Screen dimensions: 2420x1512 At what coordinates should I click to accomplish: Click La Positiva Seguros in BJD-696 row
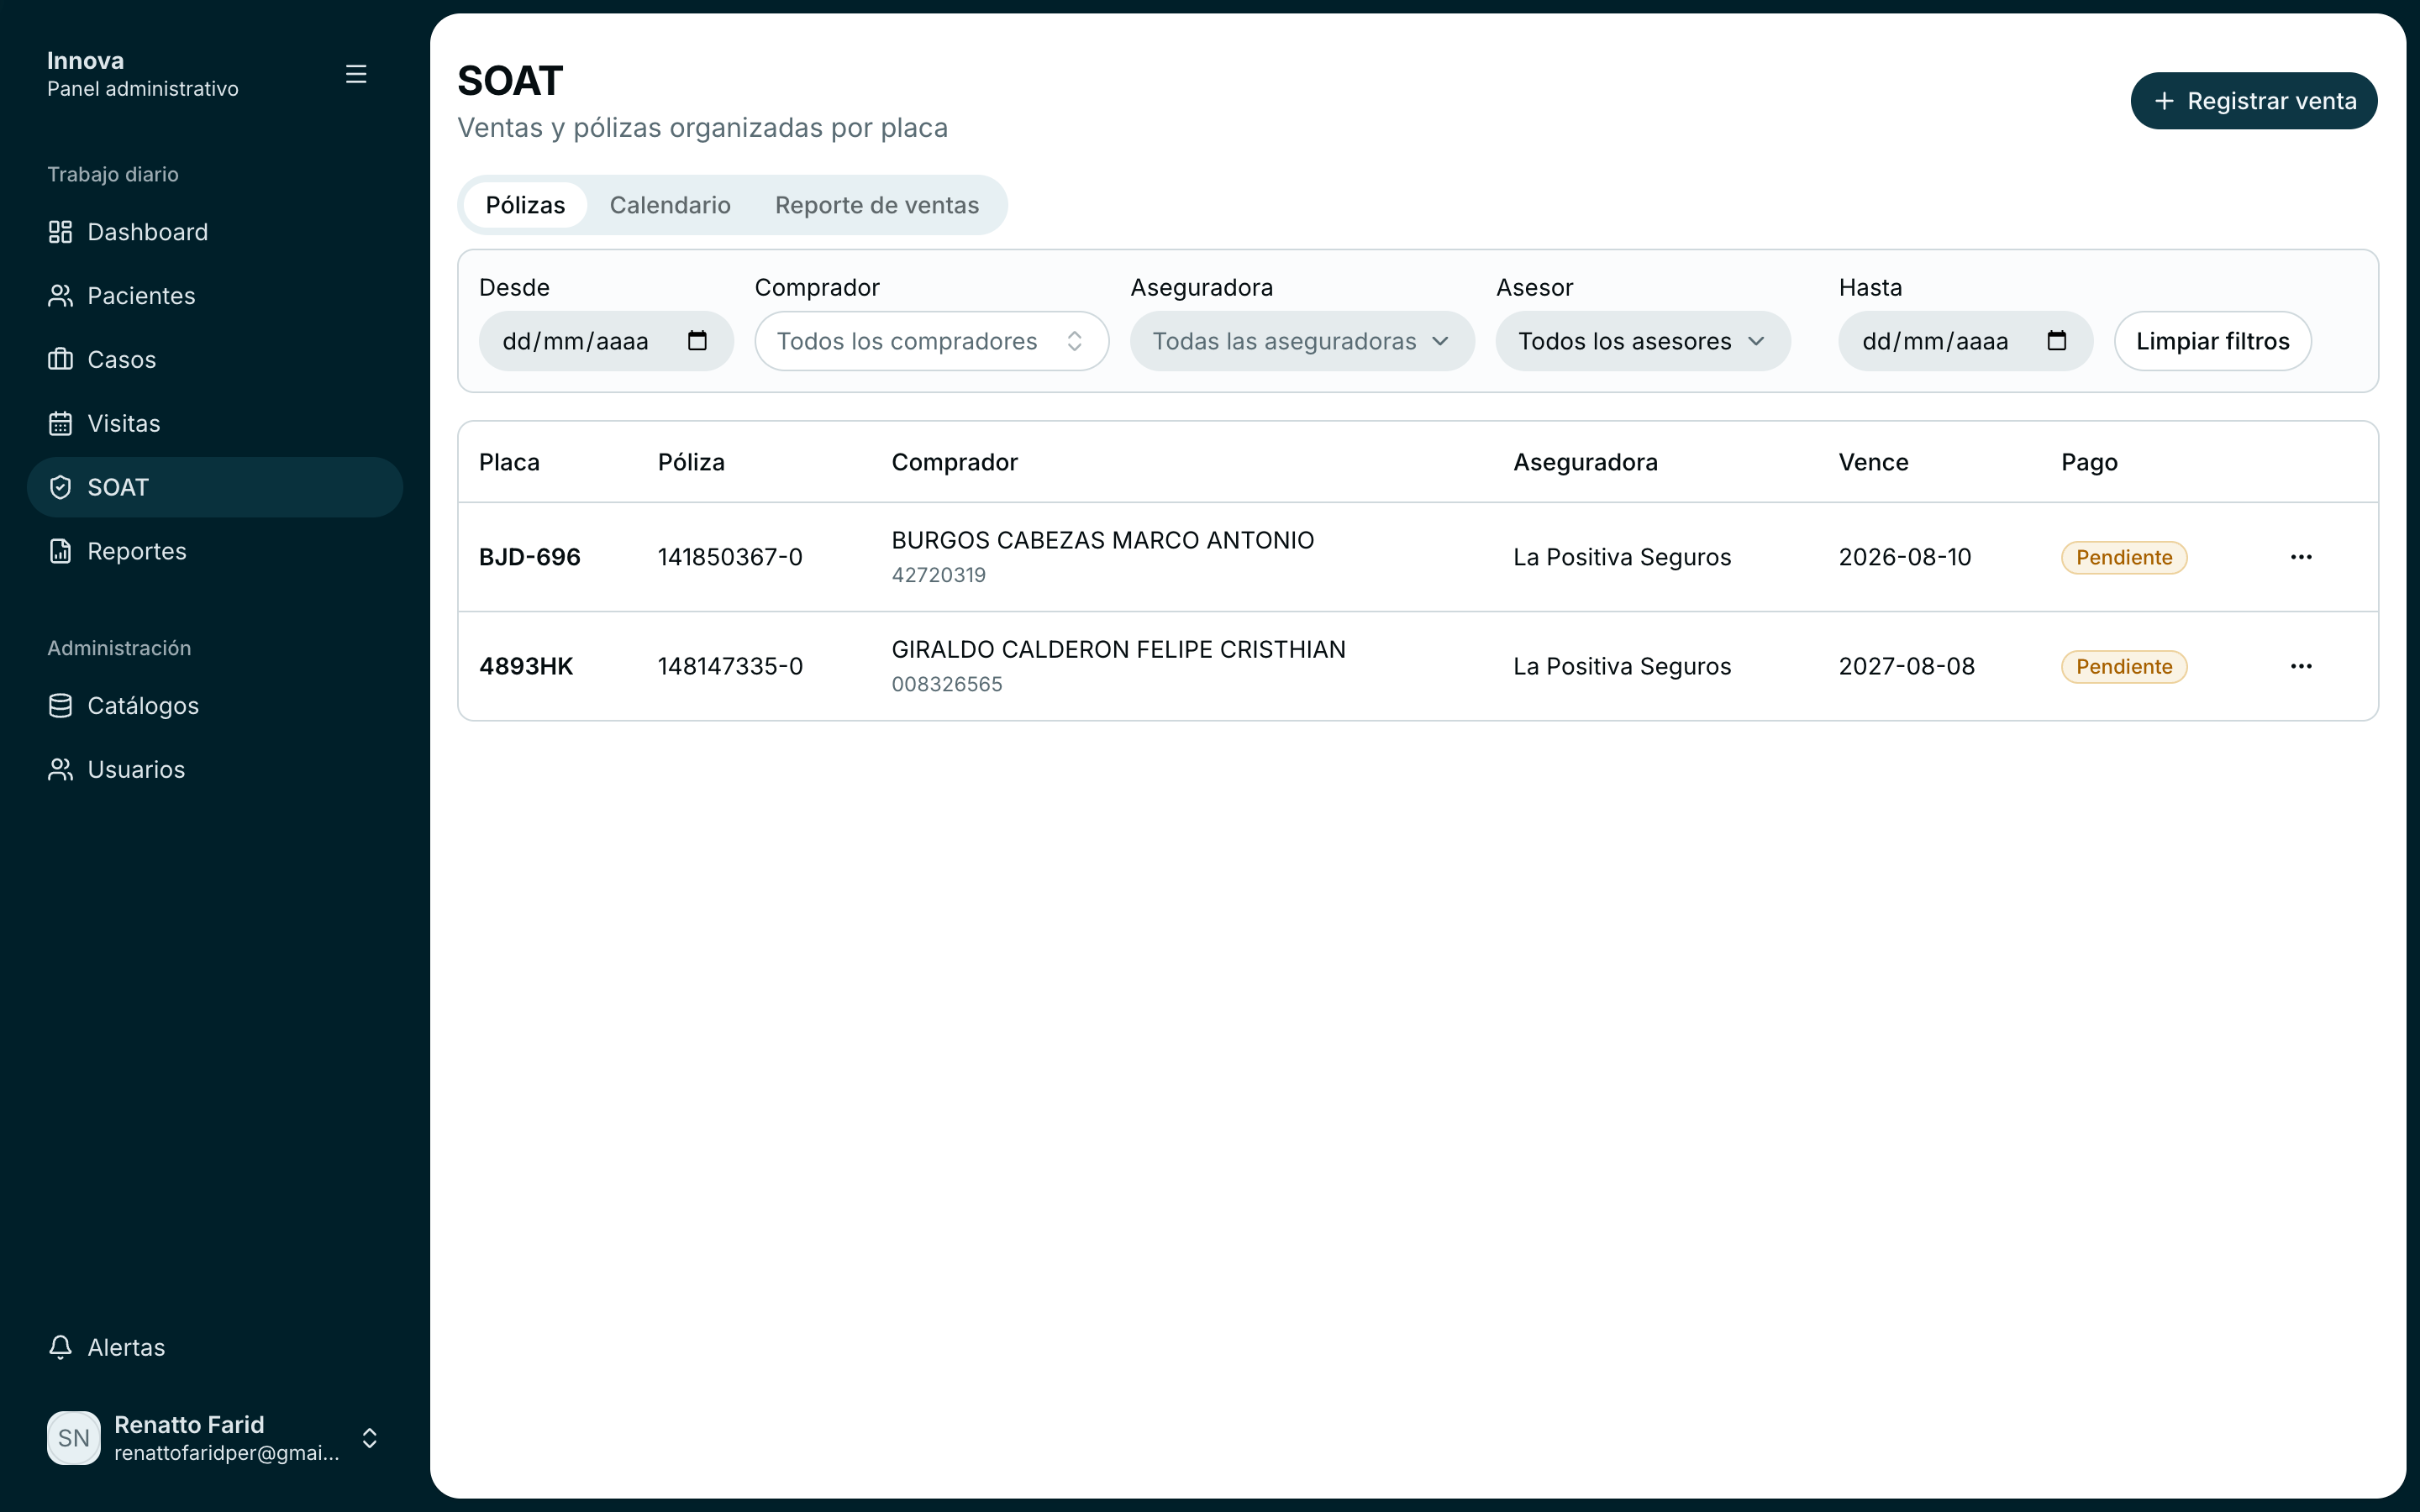(1622, 557)
